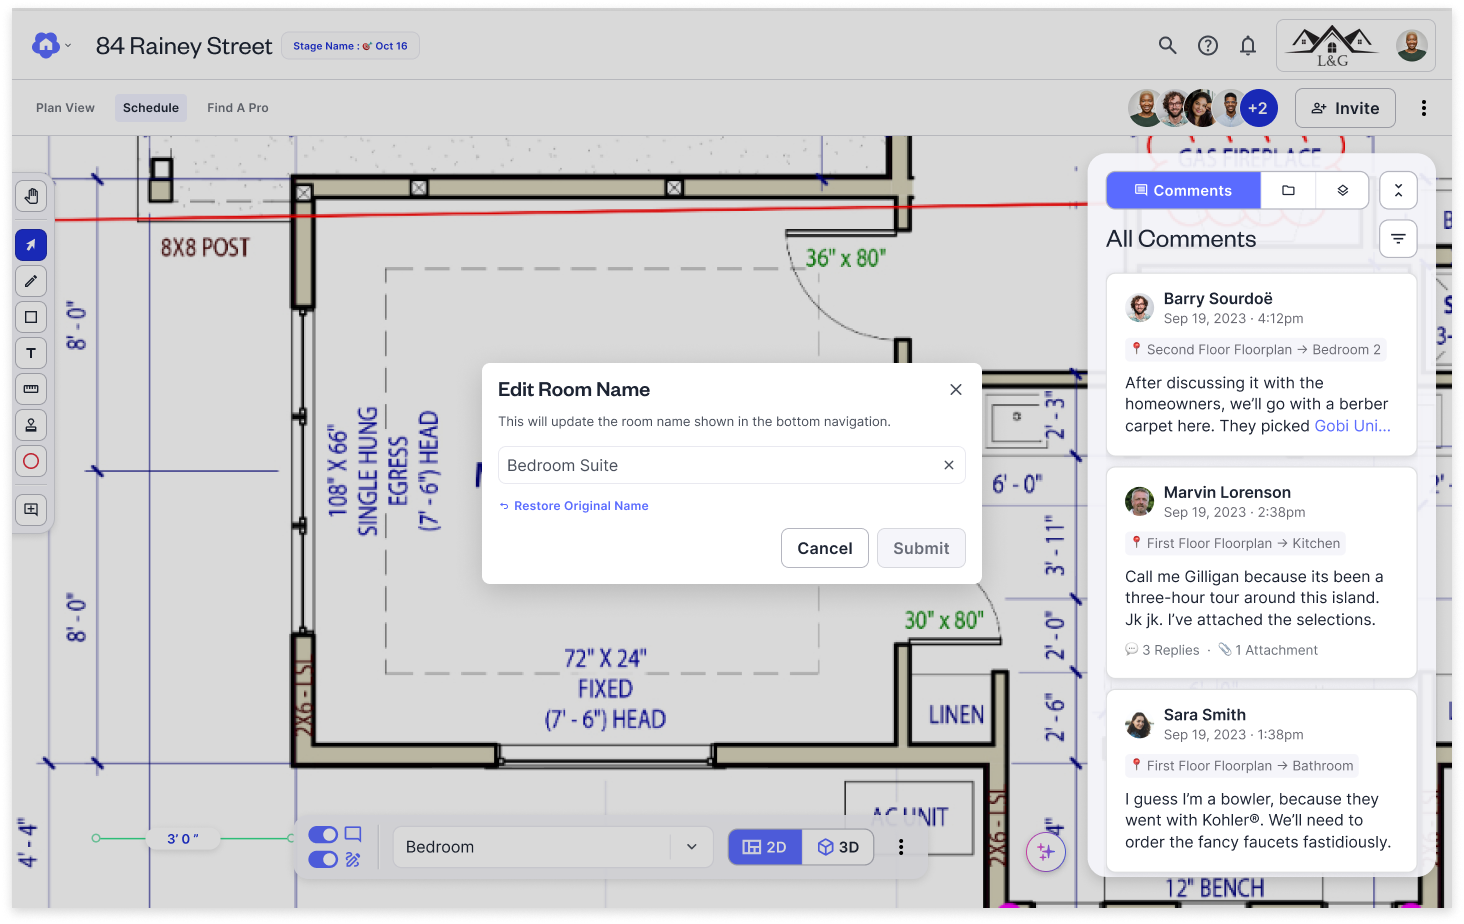Open the search icon in header
Image resolution: width=1464 pixels, height=924 pixels.
pos(1167,45)
